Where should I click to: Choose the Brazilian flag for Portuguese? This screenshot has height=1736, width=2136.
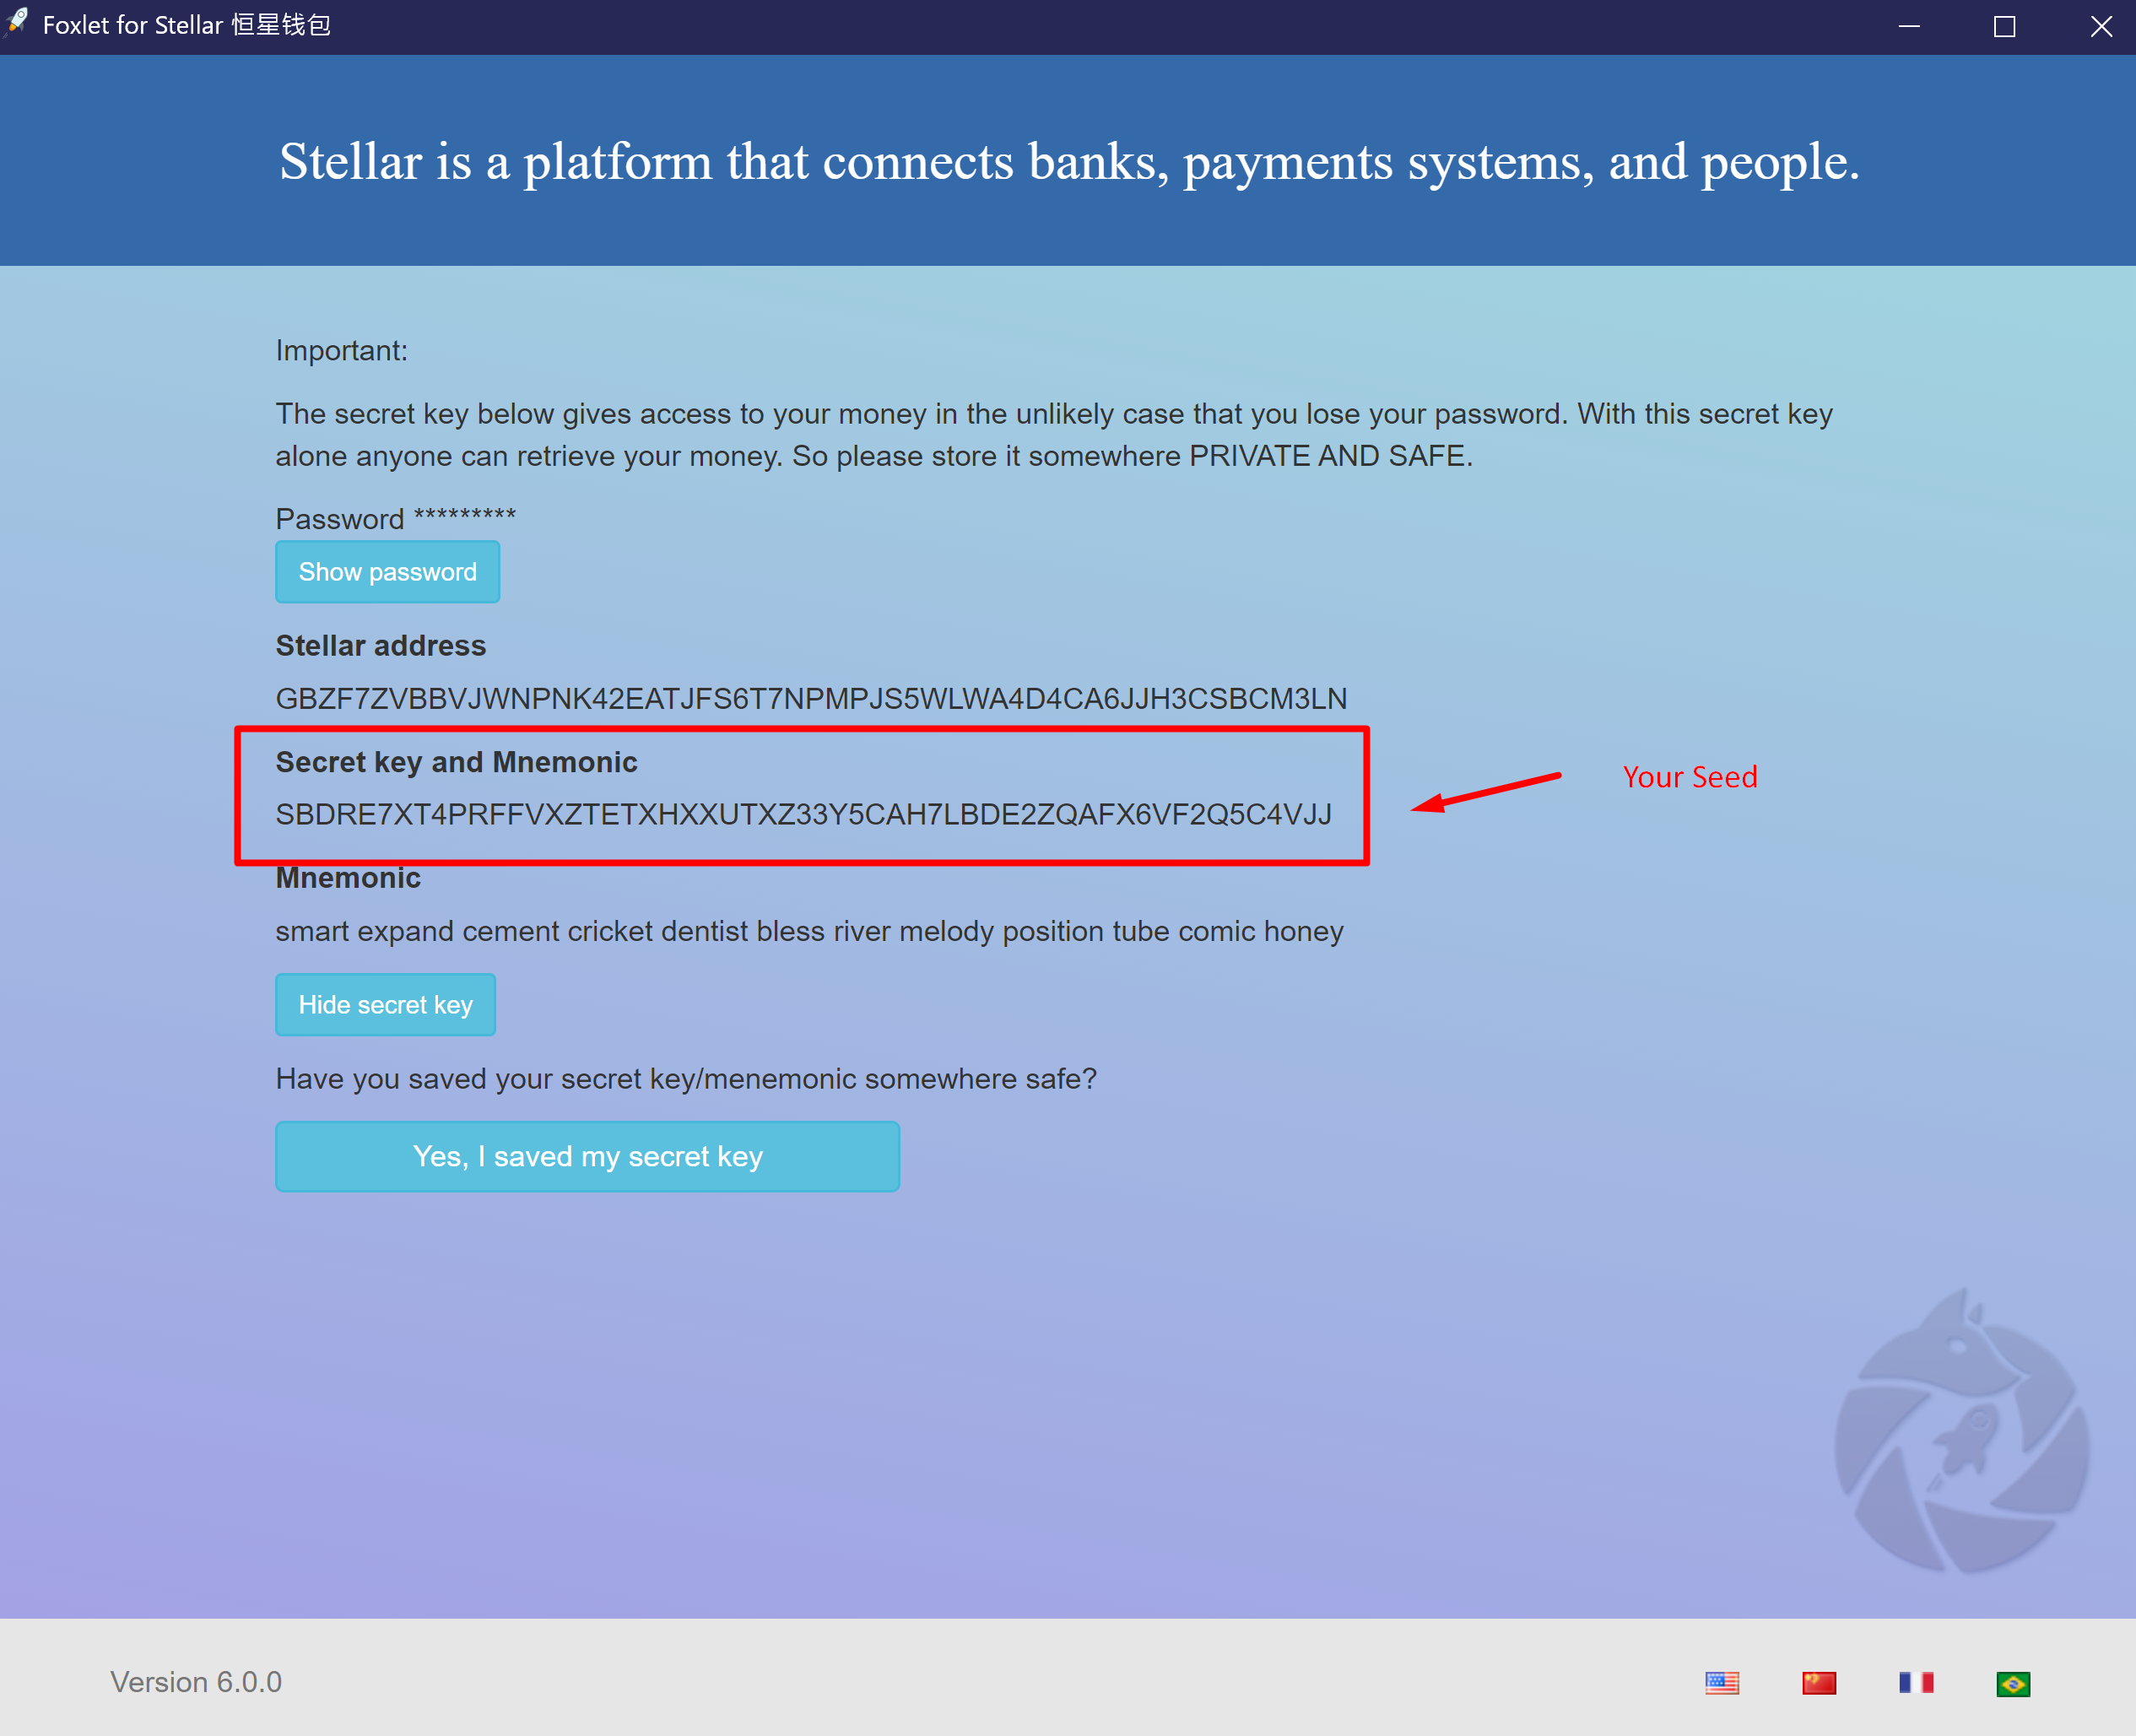point(2012,1684)
